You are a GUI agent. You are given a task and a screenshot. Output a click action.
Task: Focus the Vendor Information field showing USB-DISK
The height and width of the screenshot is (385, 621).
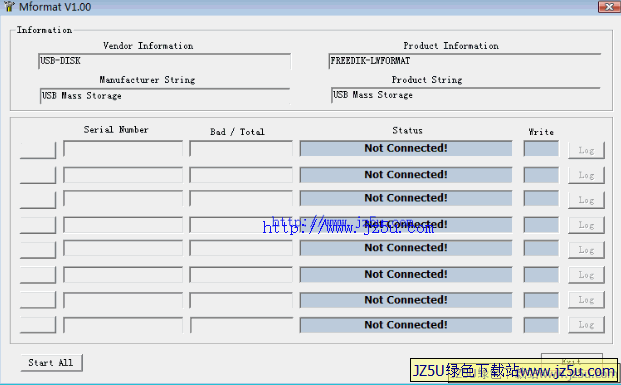[165, 61]
